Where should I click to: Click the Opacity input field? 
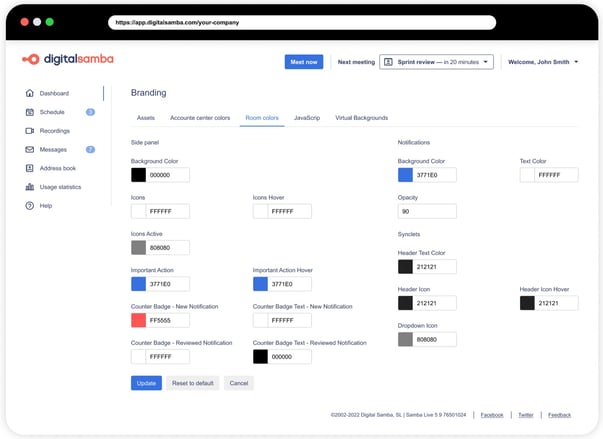tap(427, 212)
